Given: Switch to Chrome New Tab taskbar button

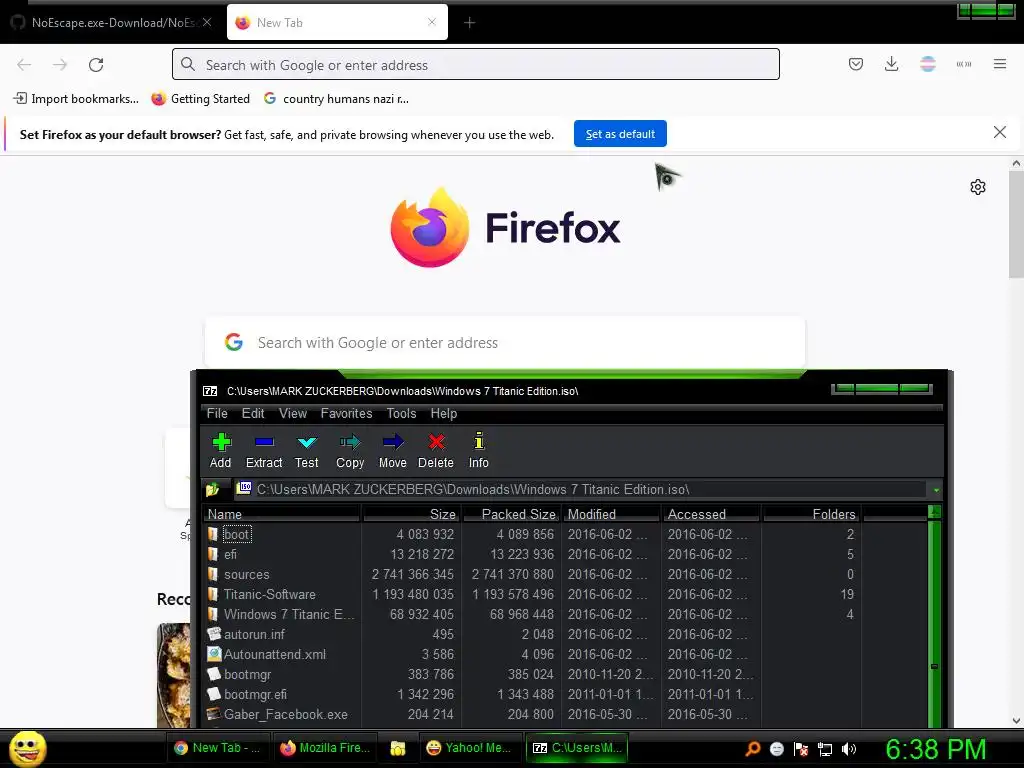Looking at the screenshot, I should [x=217, y=748].
